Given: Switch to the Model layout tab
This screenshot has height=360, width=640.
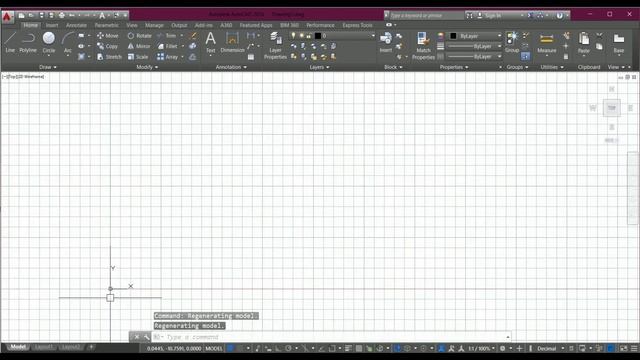Looking at the screenshot, I should pyautogui.click(x=18, y=347).
